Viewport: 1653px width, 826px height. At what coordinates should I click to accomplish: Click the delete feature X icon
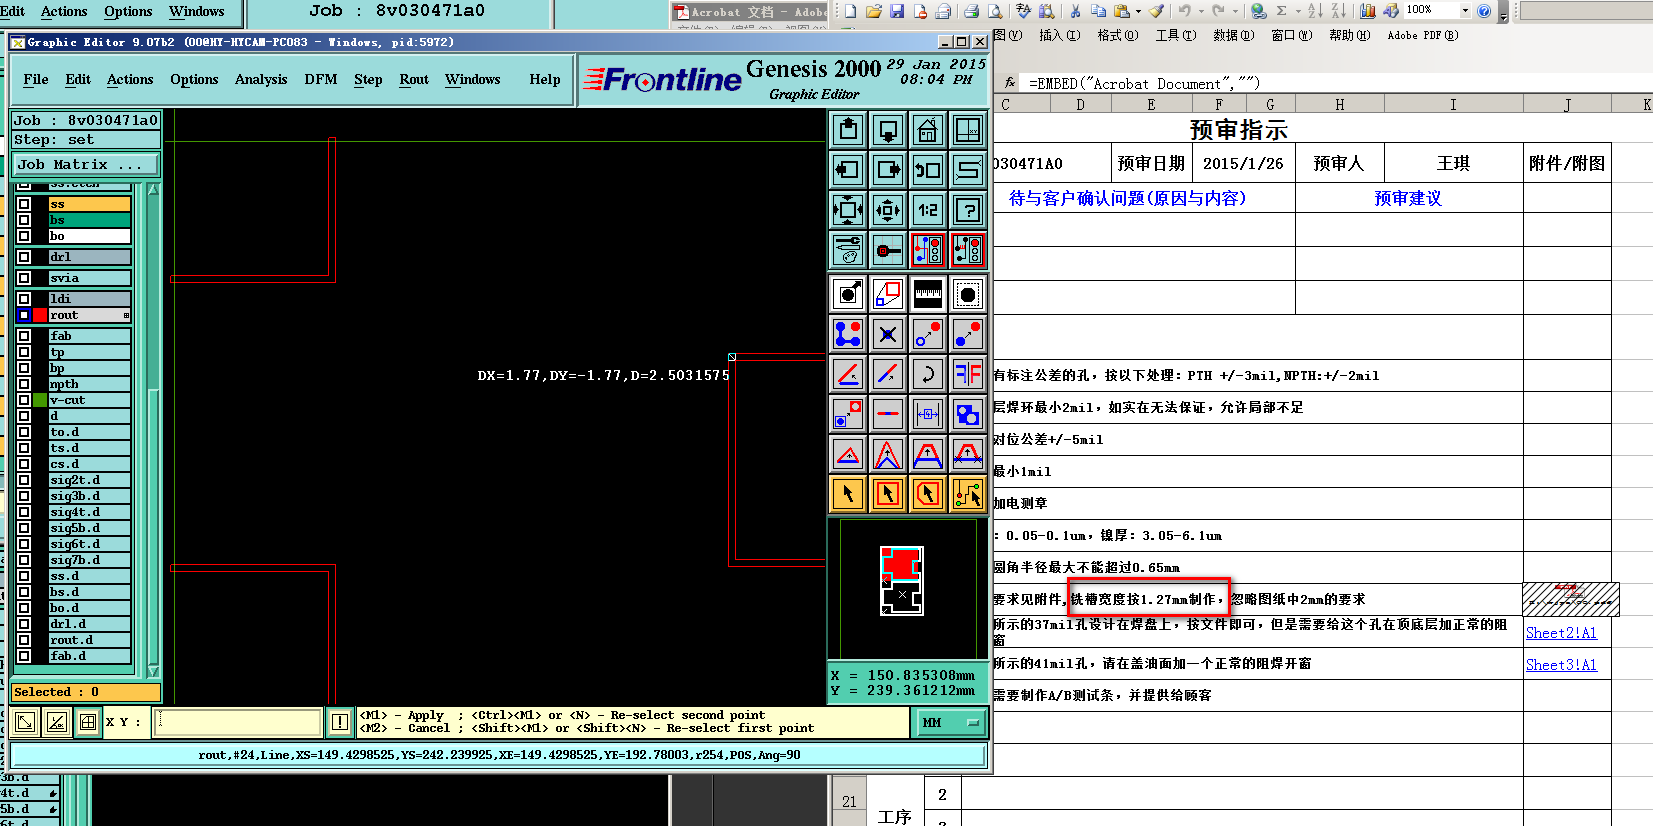click(x=888, y=334)
